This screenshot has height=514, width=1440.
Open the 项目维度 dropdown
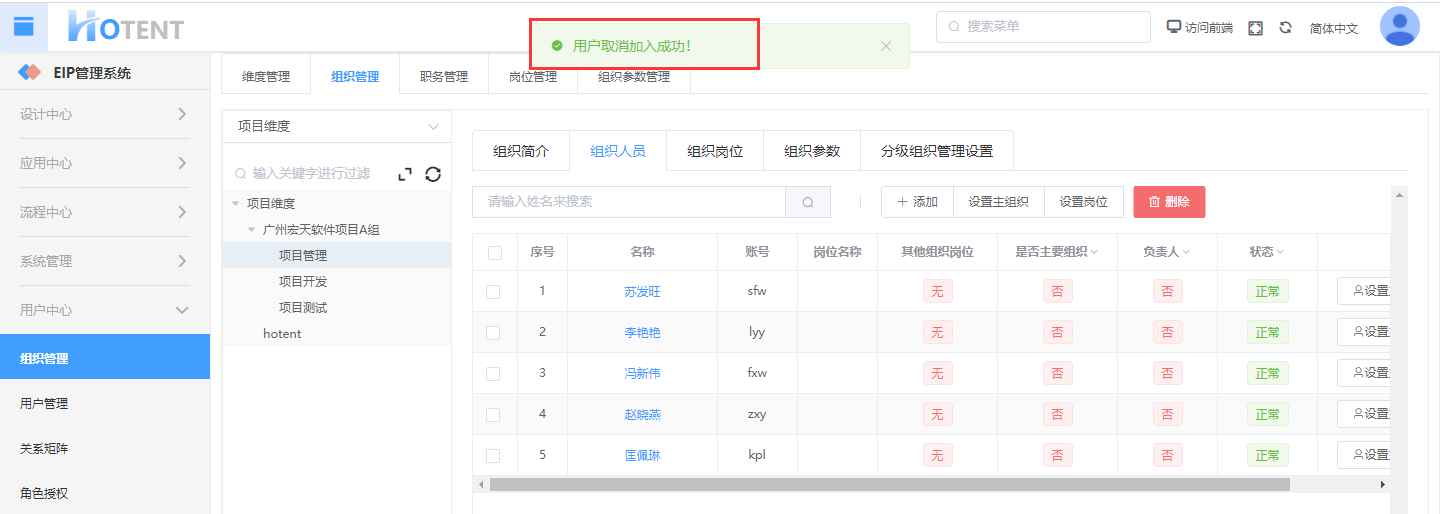coord(337,126)
